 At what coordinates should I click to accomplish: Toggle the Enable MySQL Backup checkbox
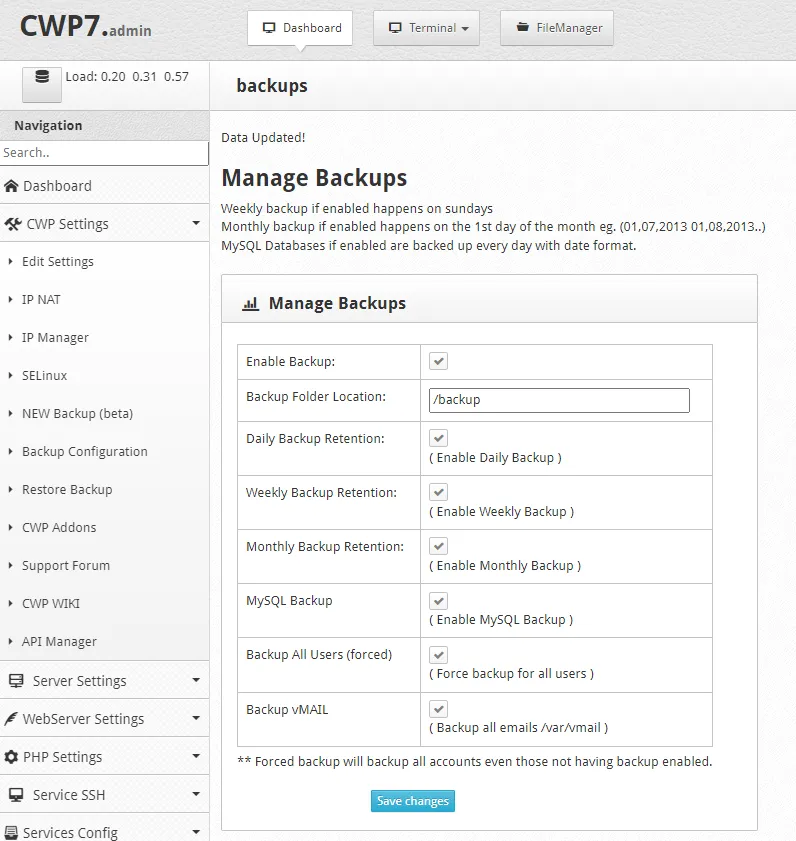pyautogui.click(x=438, y=601)
